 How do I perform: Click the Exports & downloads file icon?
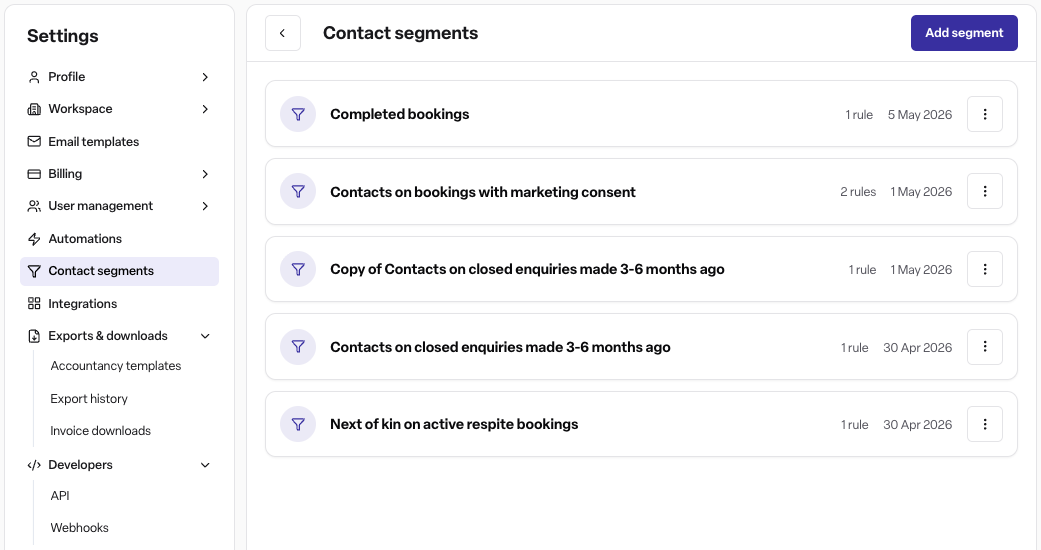(34, 336)
